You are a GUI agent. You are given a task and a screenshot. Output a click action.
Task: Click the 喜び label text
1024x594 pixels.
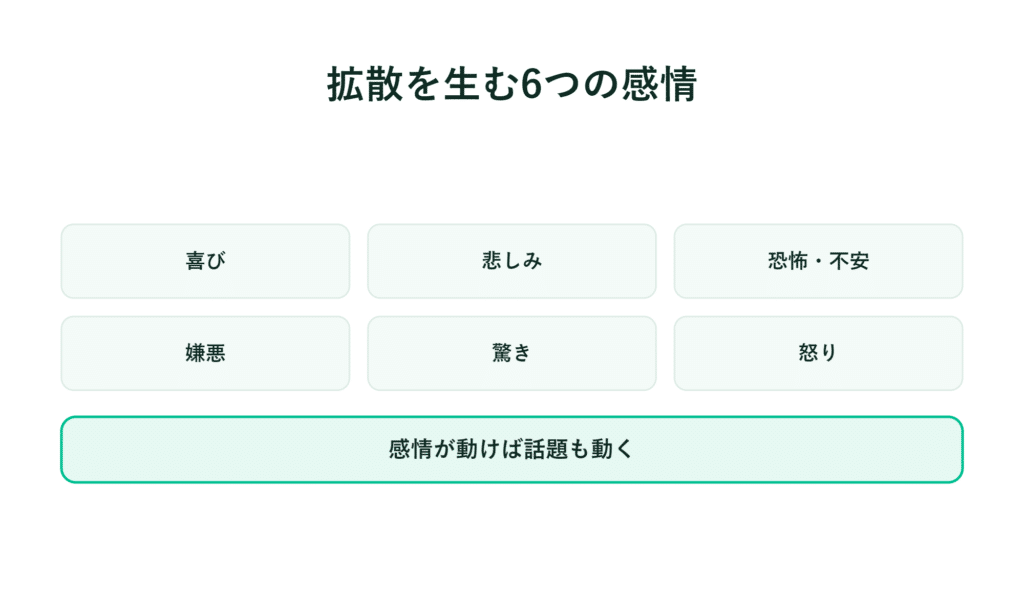pos(205,261)
